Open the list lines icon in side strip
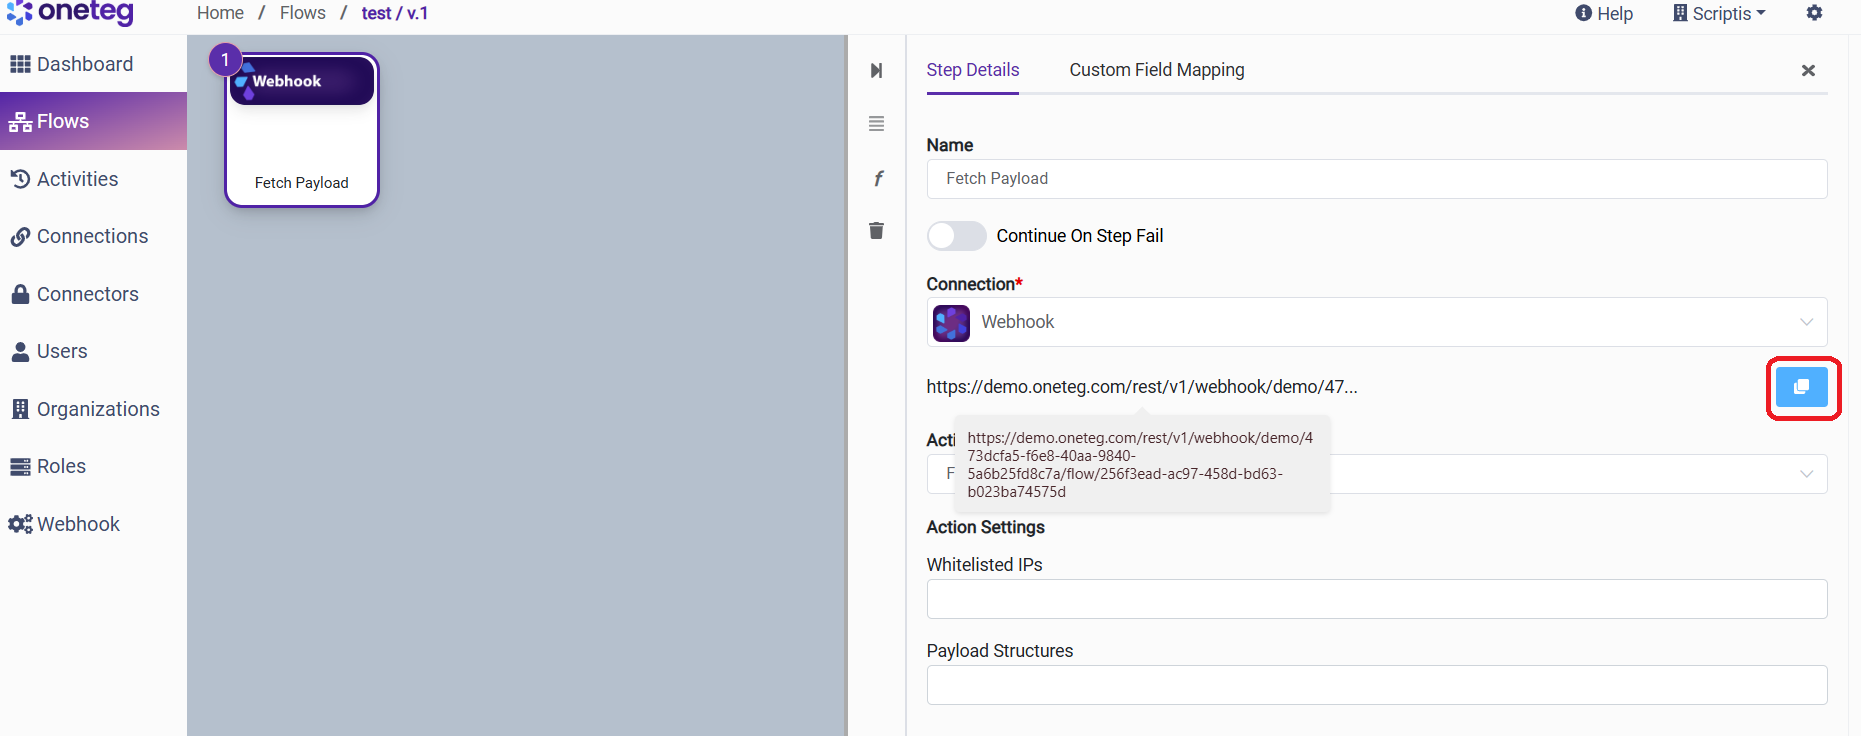Viewport: 1861px width, 736px height. click(876, 124)
